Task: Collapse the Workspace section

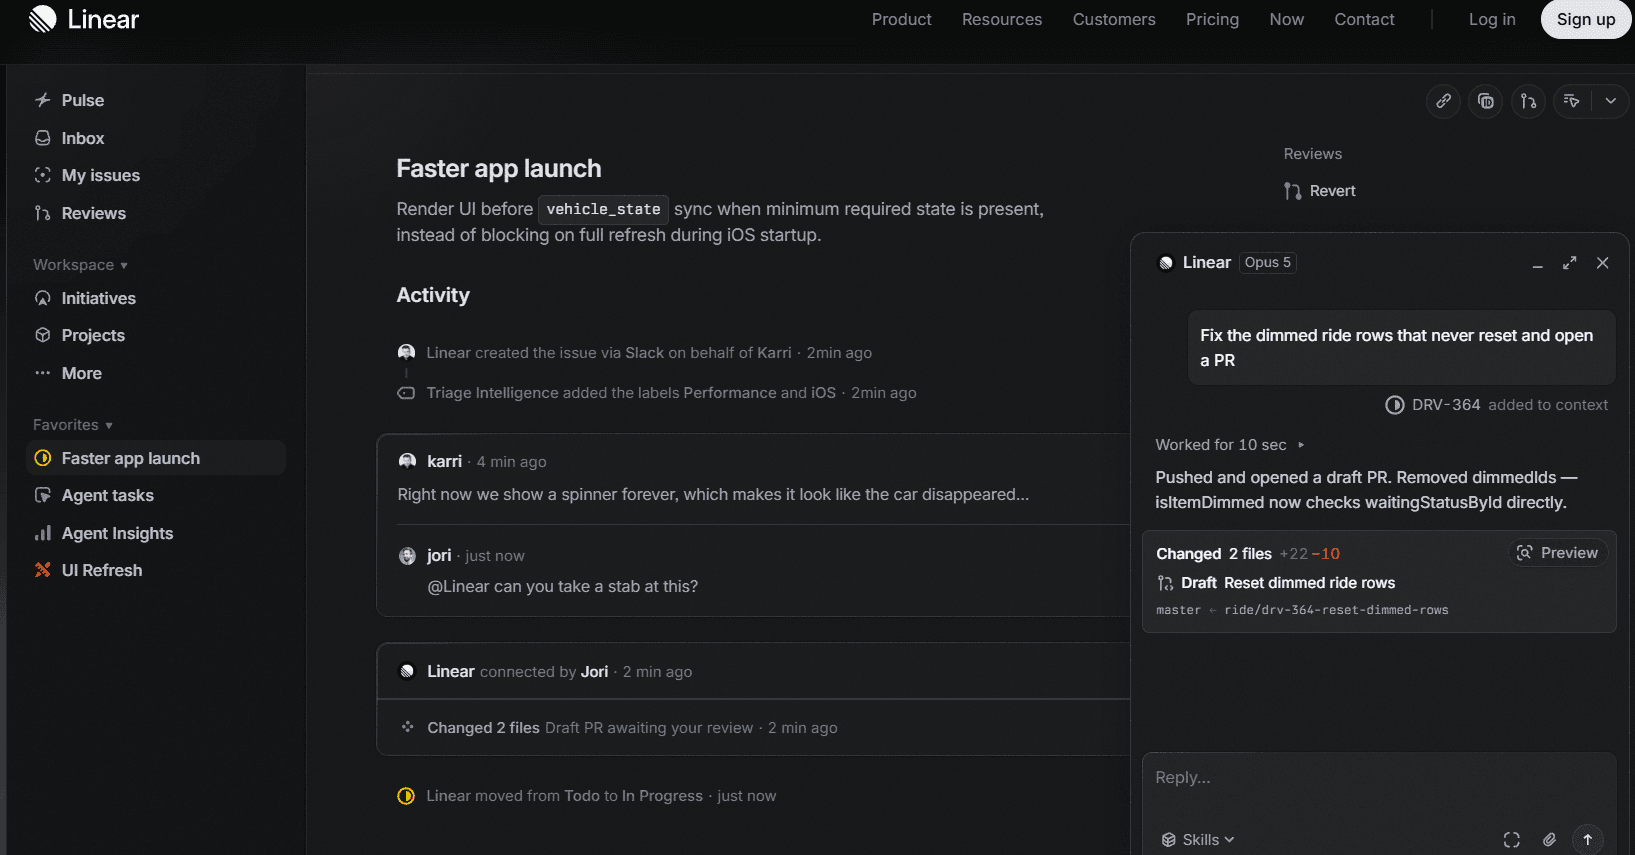Action: 80,265
